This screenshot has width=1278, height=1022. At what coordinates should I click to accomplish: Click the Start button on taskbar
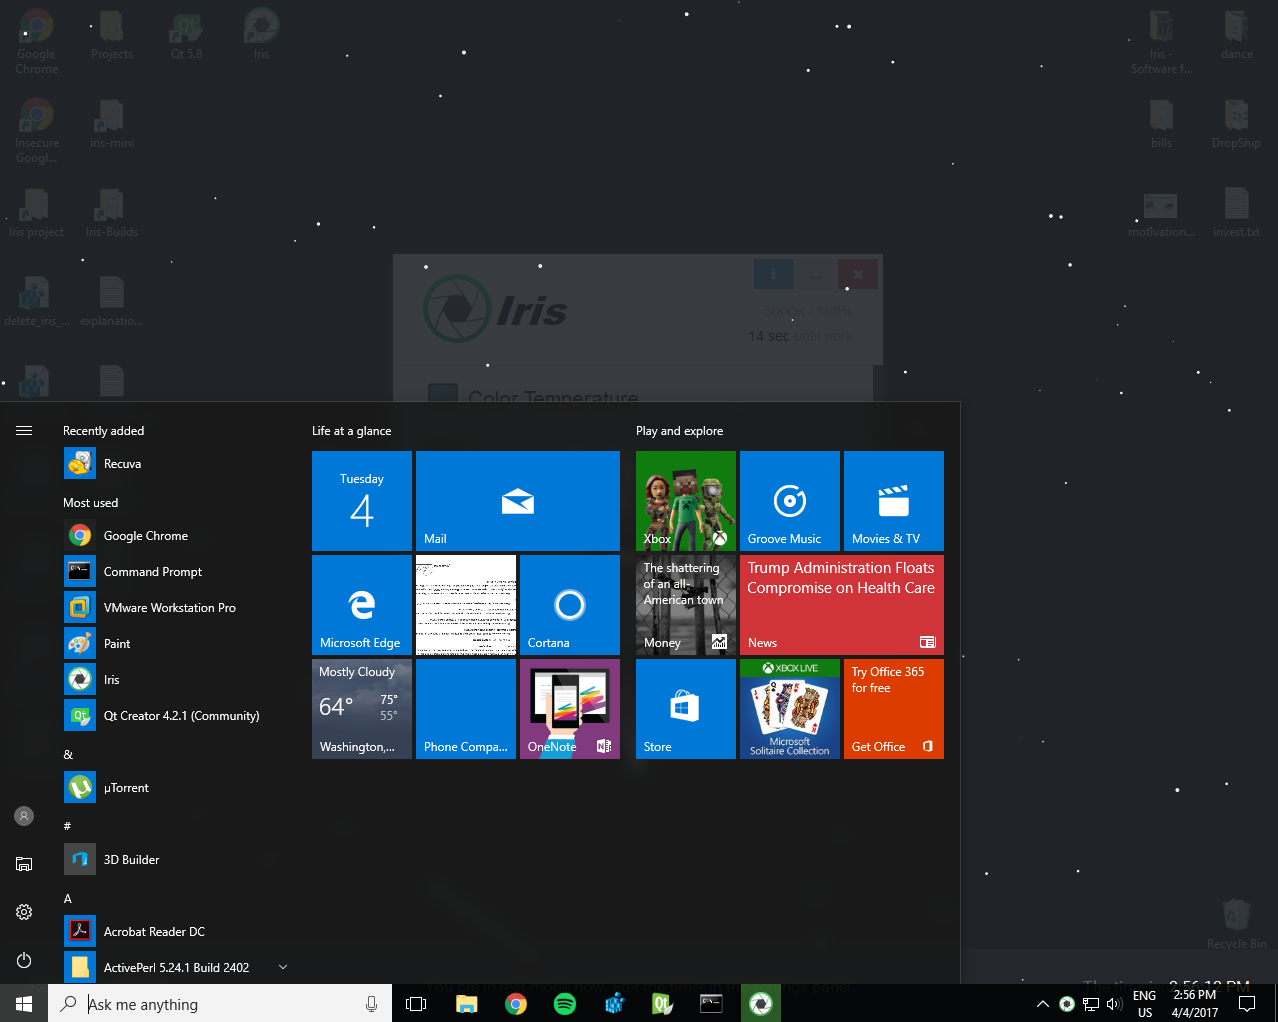24,1003
